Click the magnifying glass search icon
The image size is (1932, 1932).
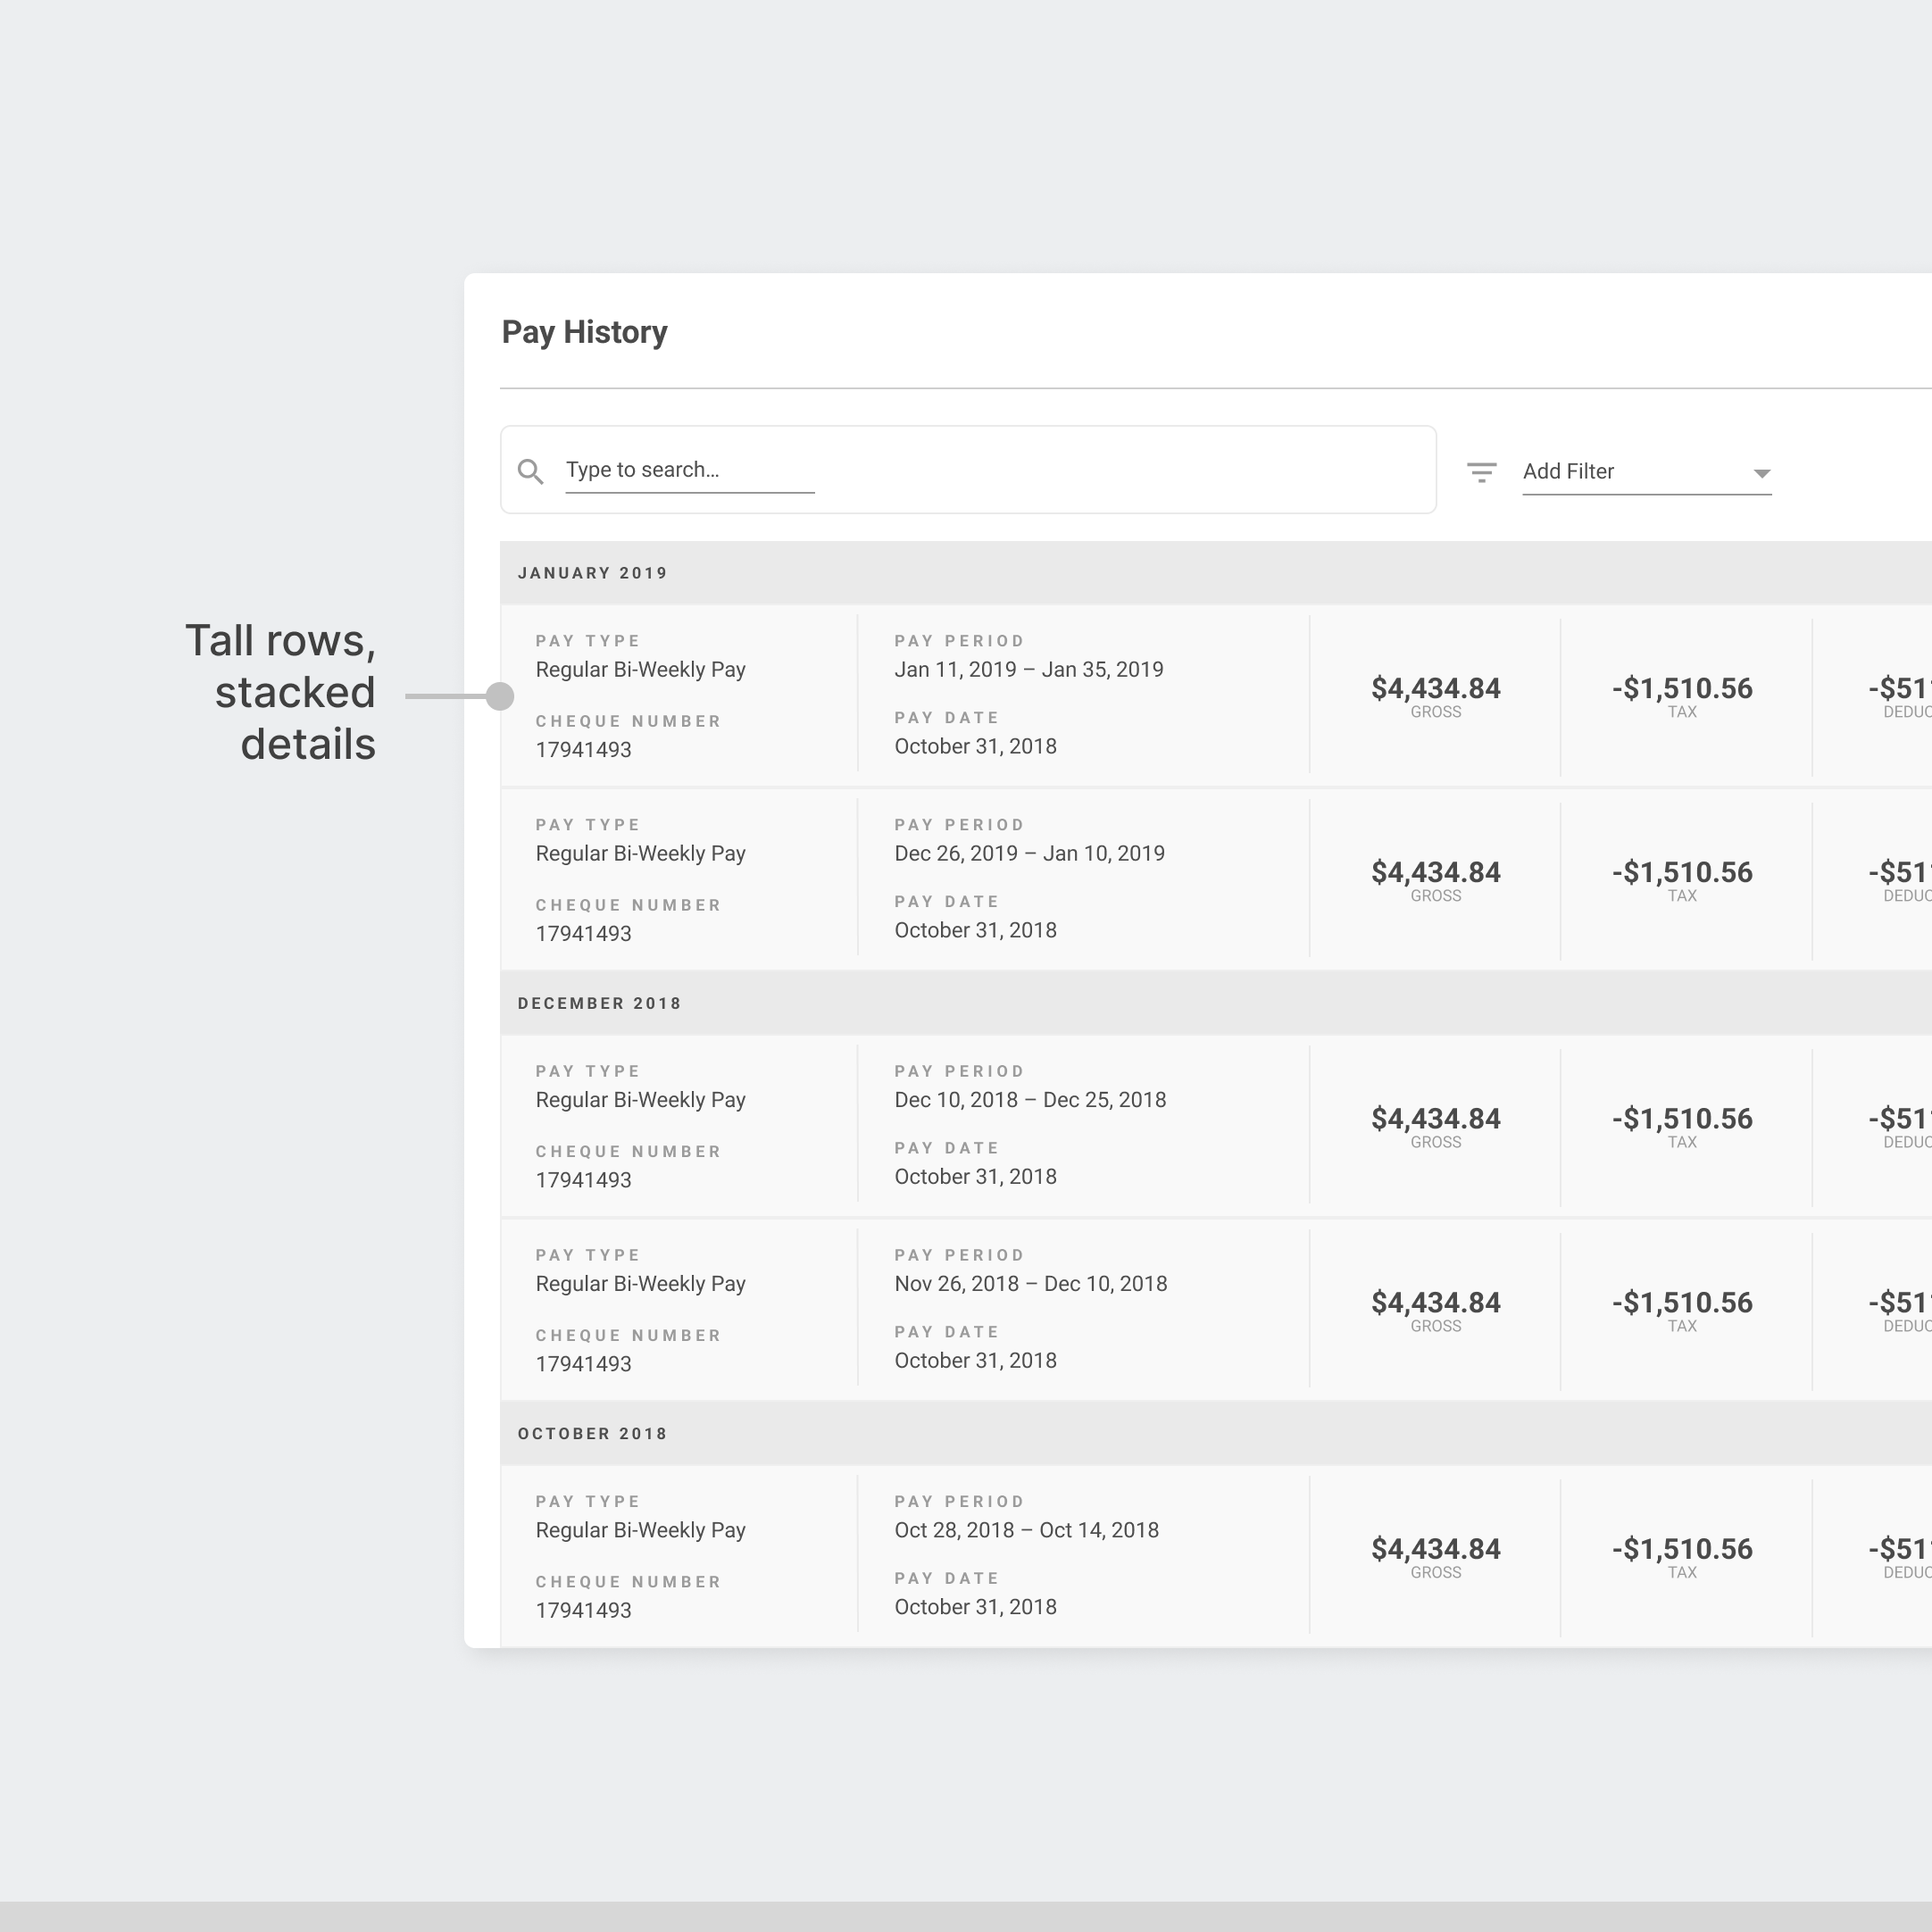[530, 471]
